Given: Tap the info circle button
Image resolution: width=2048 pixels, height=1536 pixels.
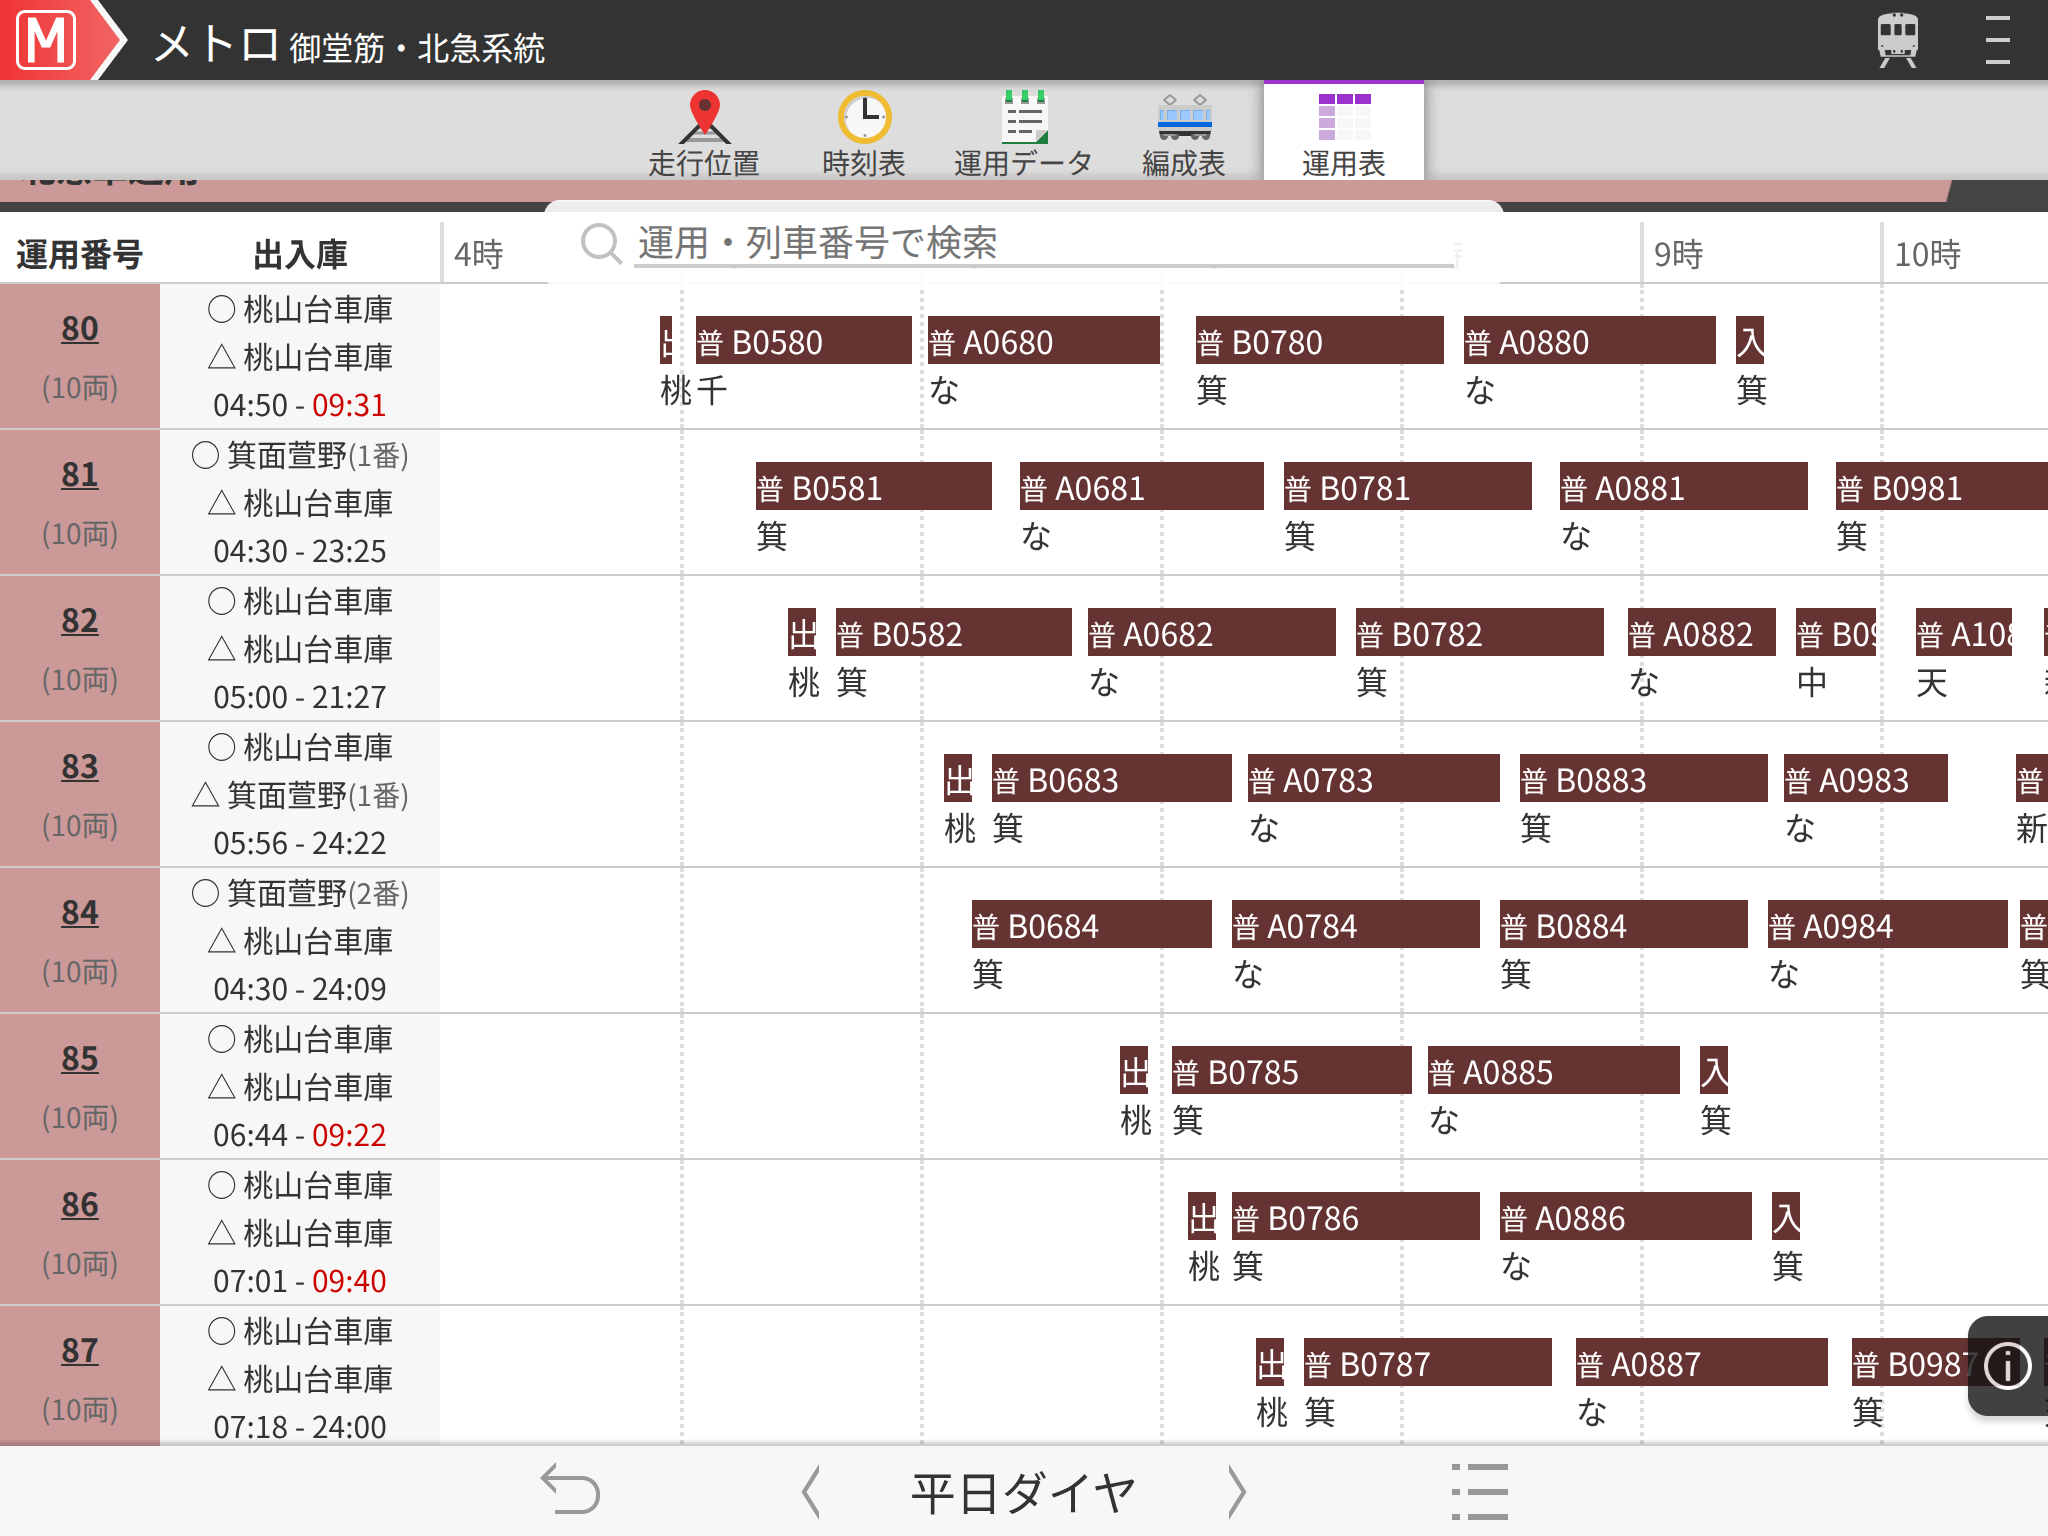Looking at the screenshot, I should tap(2007, 1366).
